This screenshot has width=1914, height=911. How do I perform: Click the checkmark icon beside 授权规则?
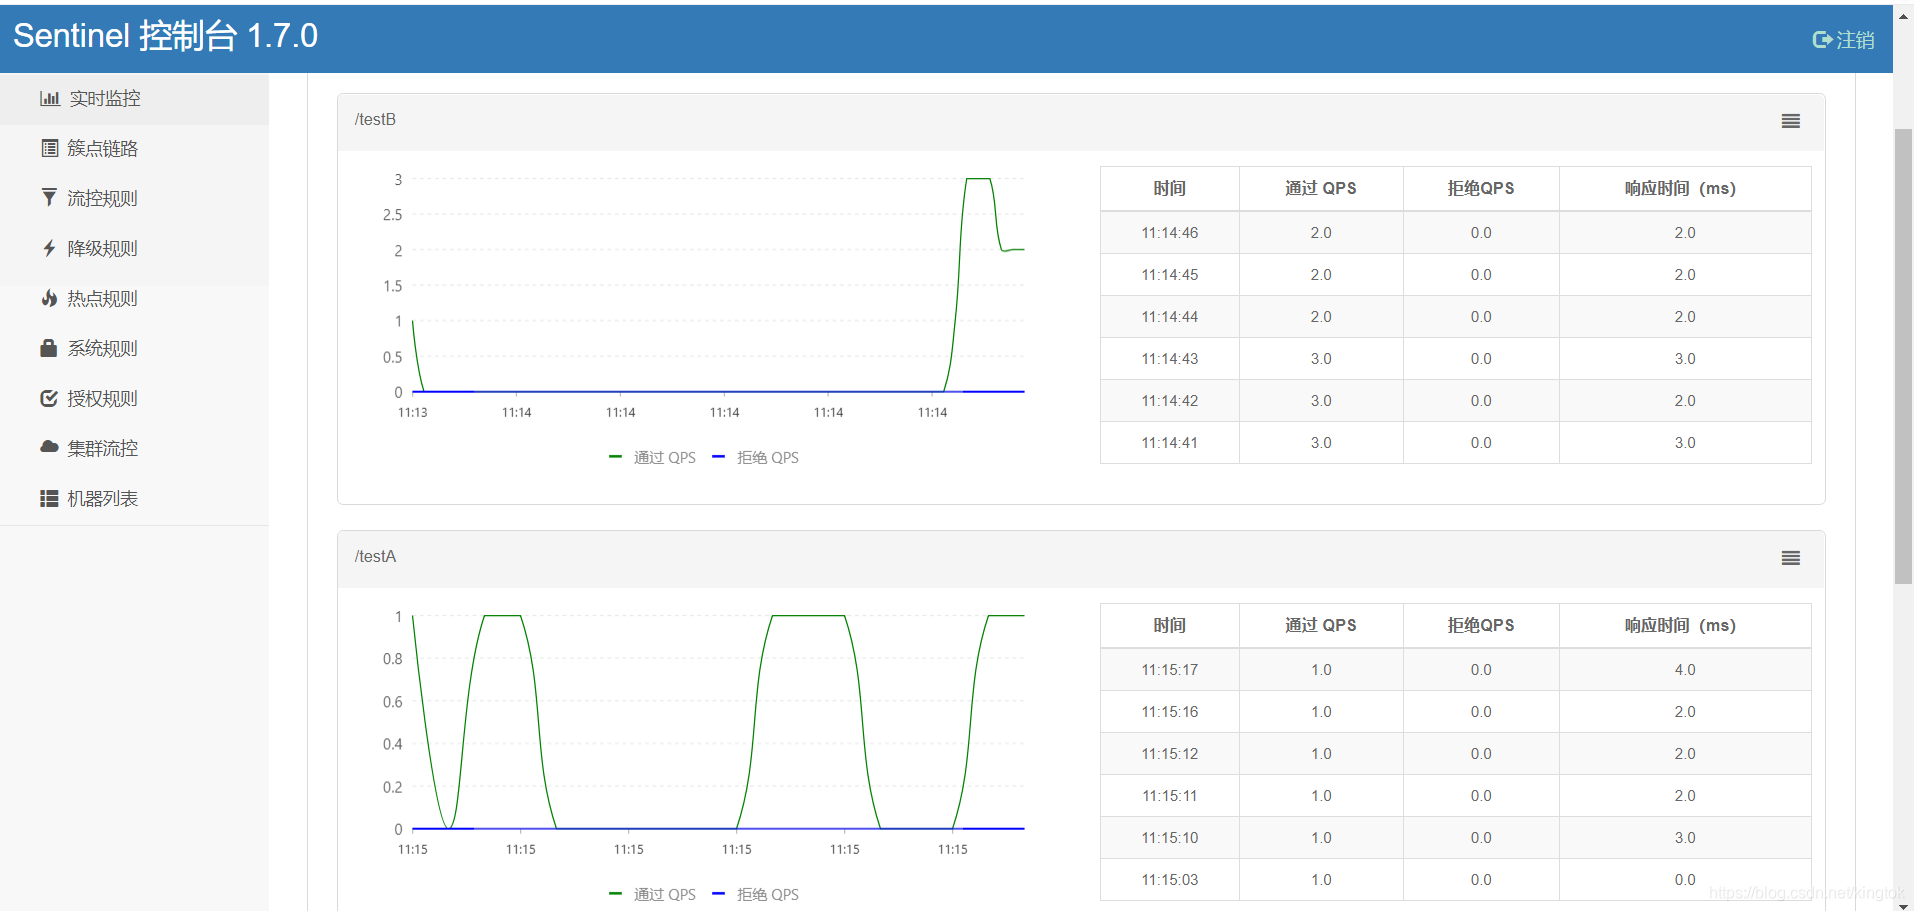(49, 398)
